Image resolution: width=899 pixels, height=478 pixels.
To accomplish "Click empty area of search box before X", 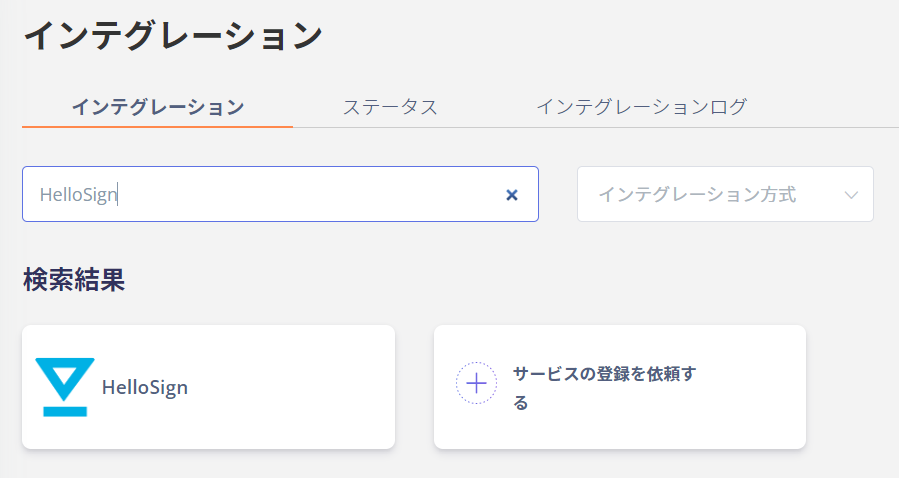I will [310, 195].
